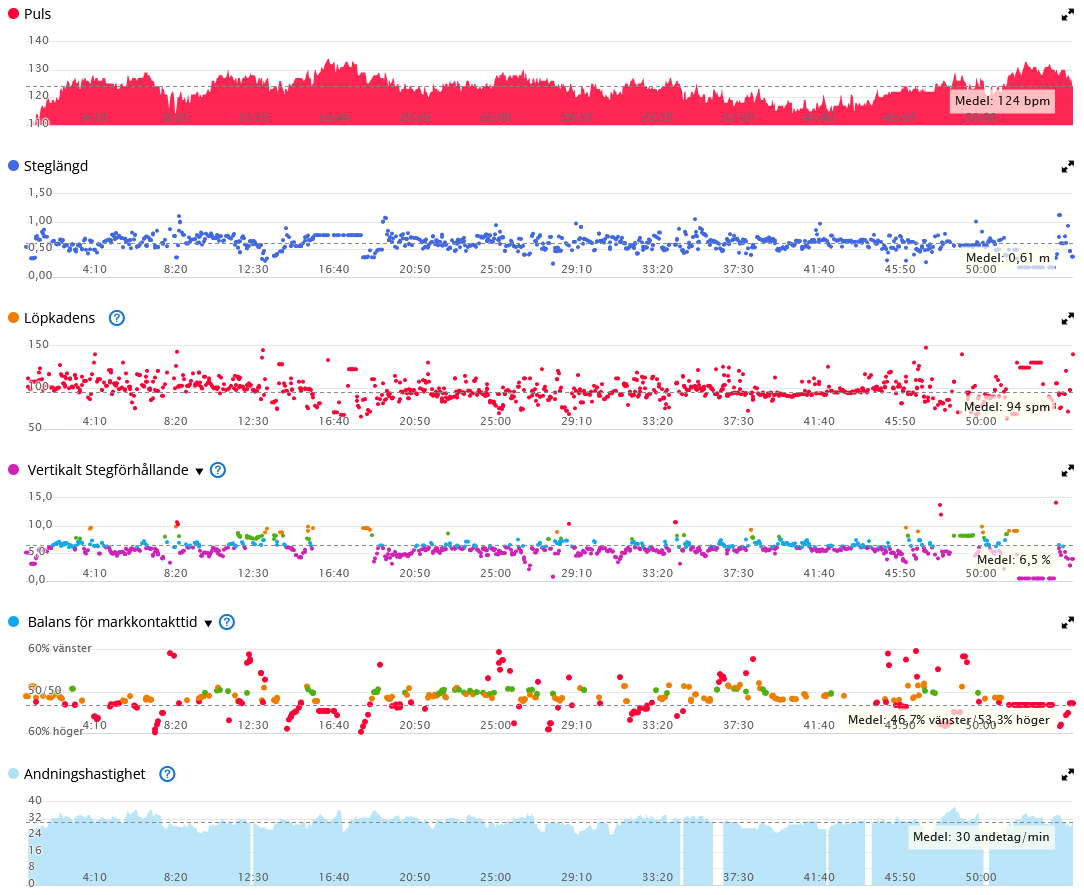Click the Vertikalt Stegförhållande title
This screenshot has height=895, width=1084.
click(108, 471)
